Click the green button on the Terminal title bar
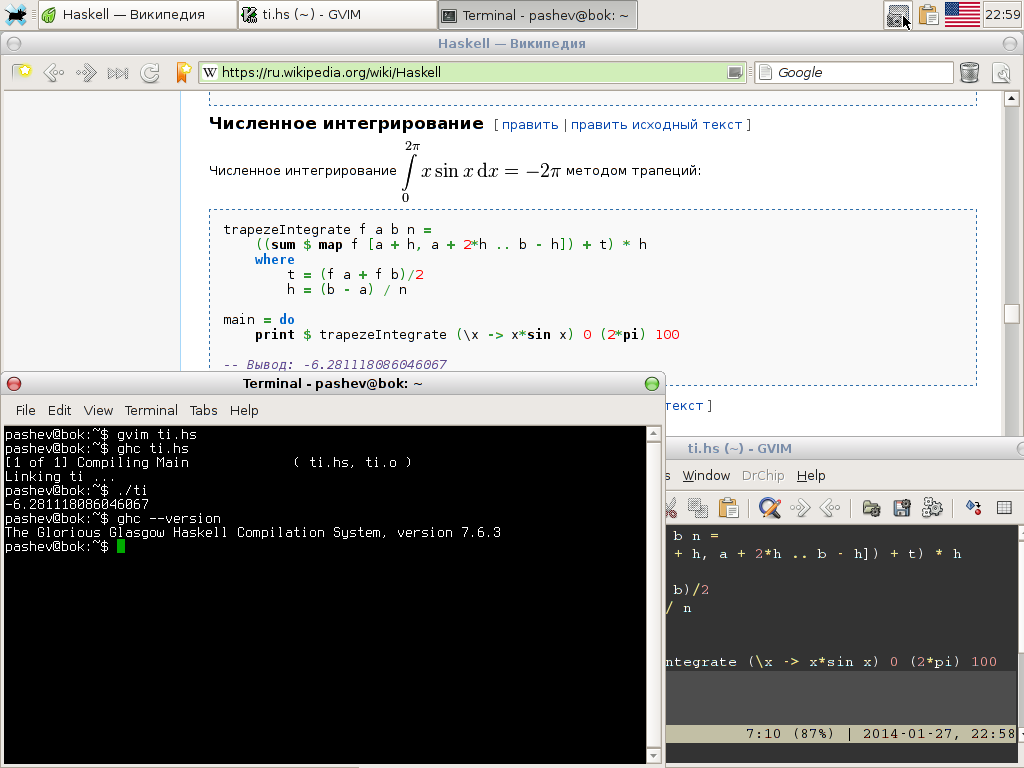This screenshot has height=768, width=1024. (x=651, y=383)
